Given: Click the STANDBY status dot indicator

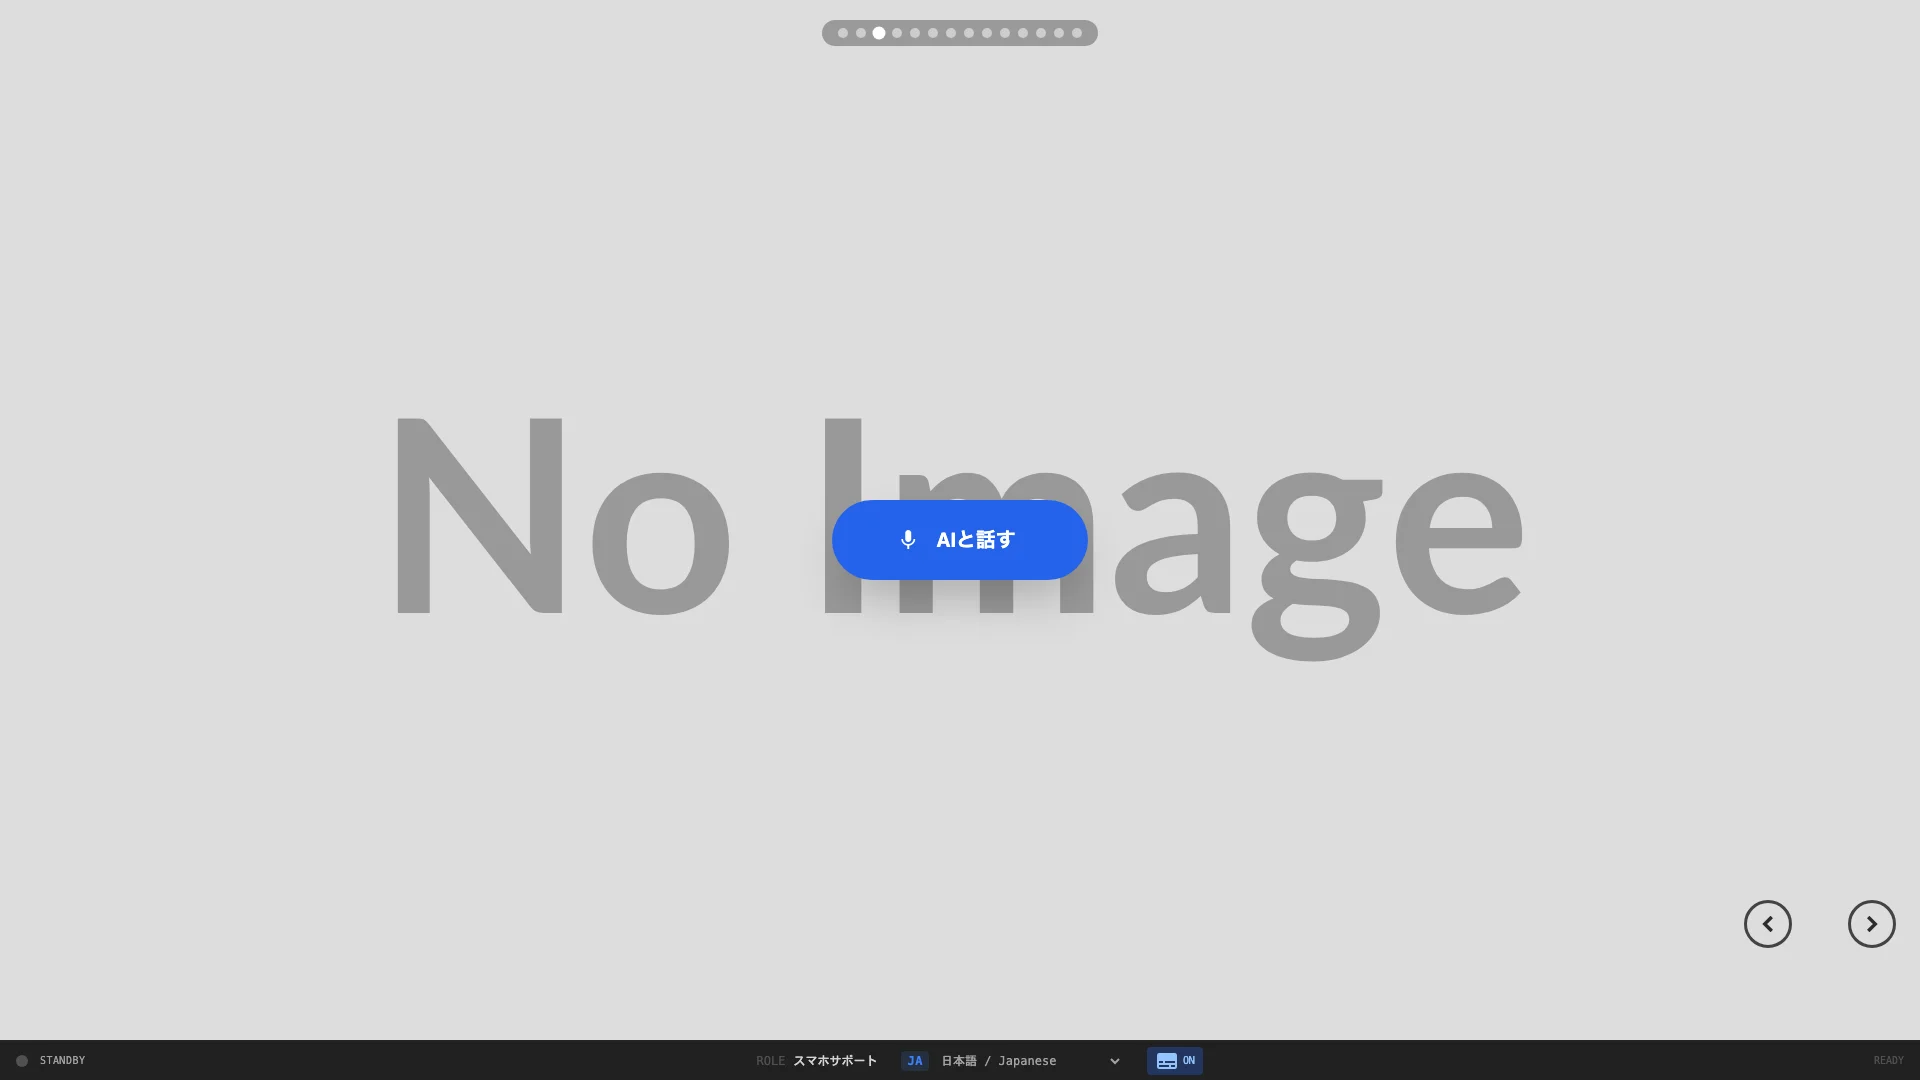Looking at the screenshot, I should (x=22, y=1061).
